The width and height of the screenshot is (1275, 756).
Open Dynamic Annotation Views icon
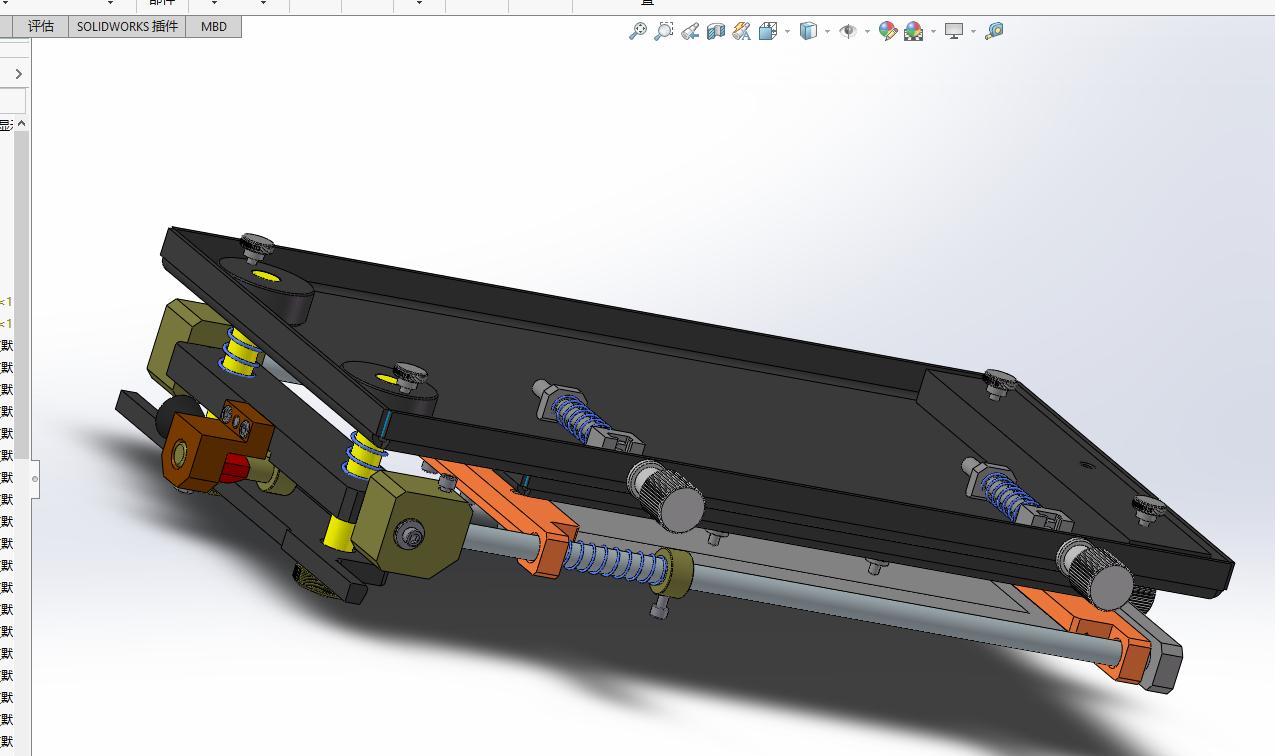pyautogui.click(x=741, y=31)
